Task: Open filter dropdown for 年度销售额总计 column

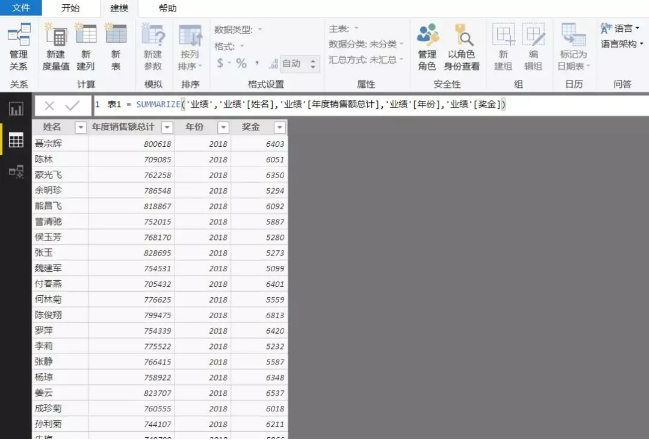Action: click(167, 127)
